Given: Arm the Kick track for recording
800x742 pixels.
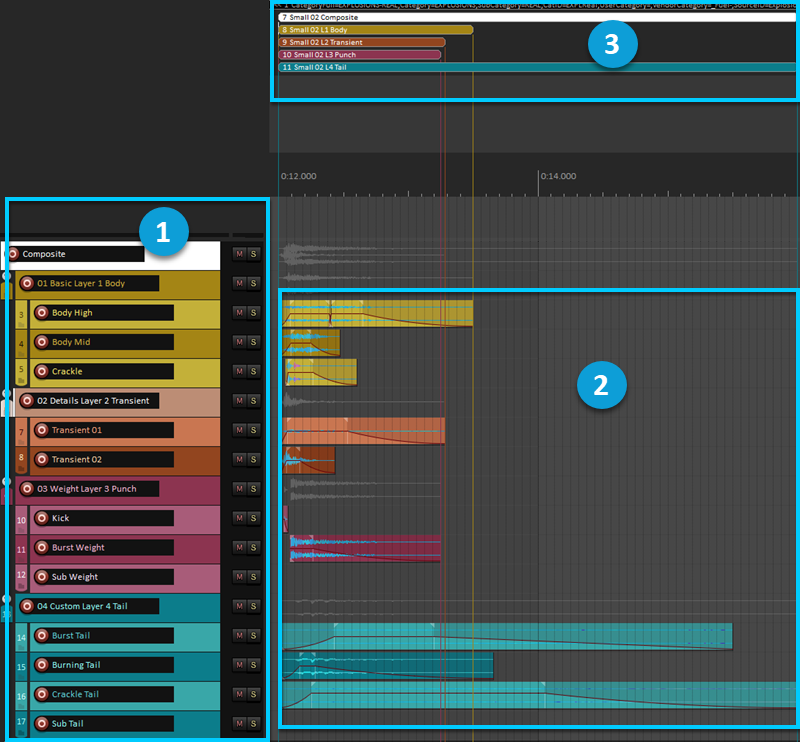Looking at the screenshot, I should [x=42, y=518].
